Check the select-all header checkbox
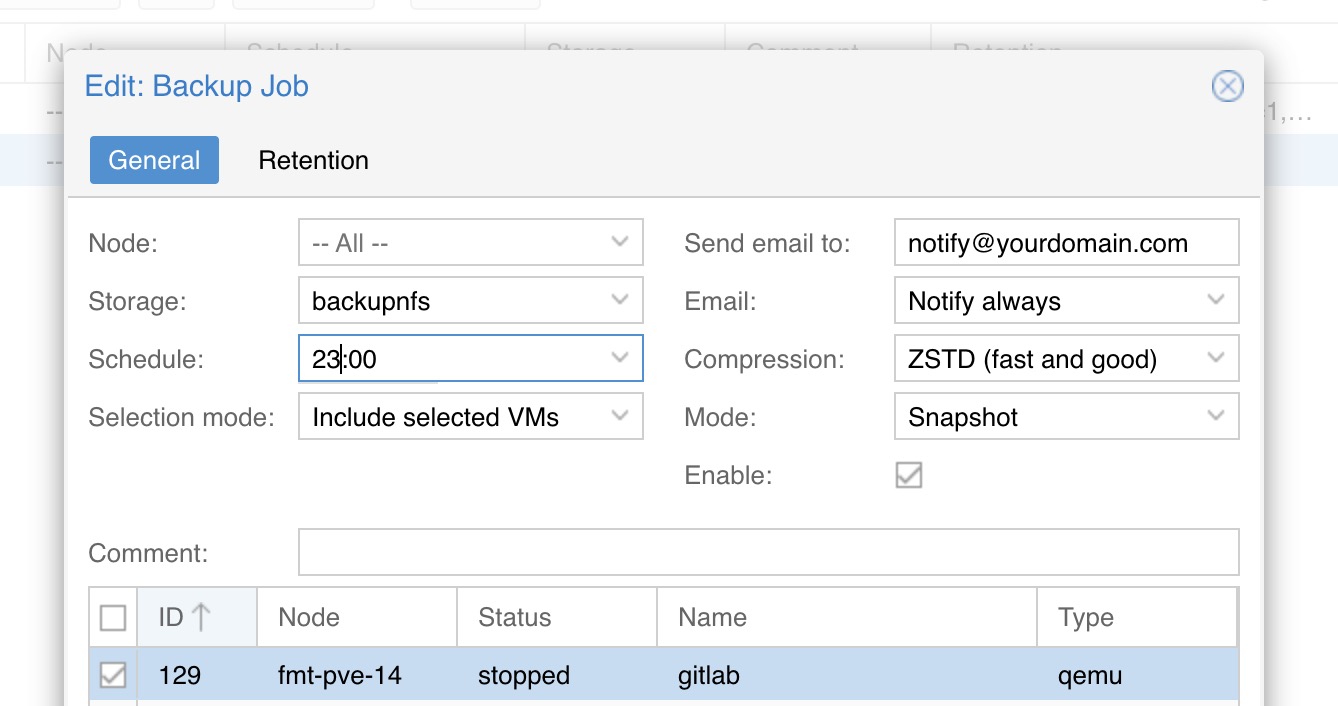Image resolution: width=1338 pixels, height=706 pixels. click(113, 618)
